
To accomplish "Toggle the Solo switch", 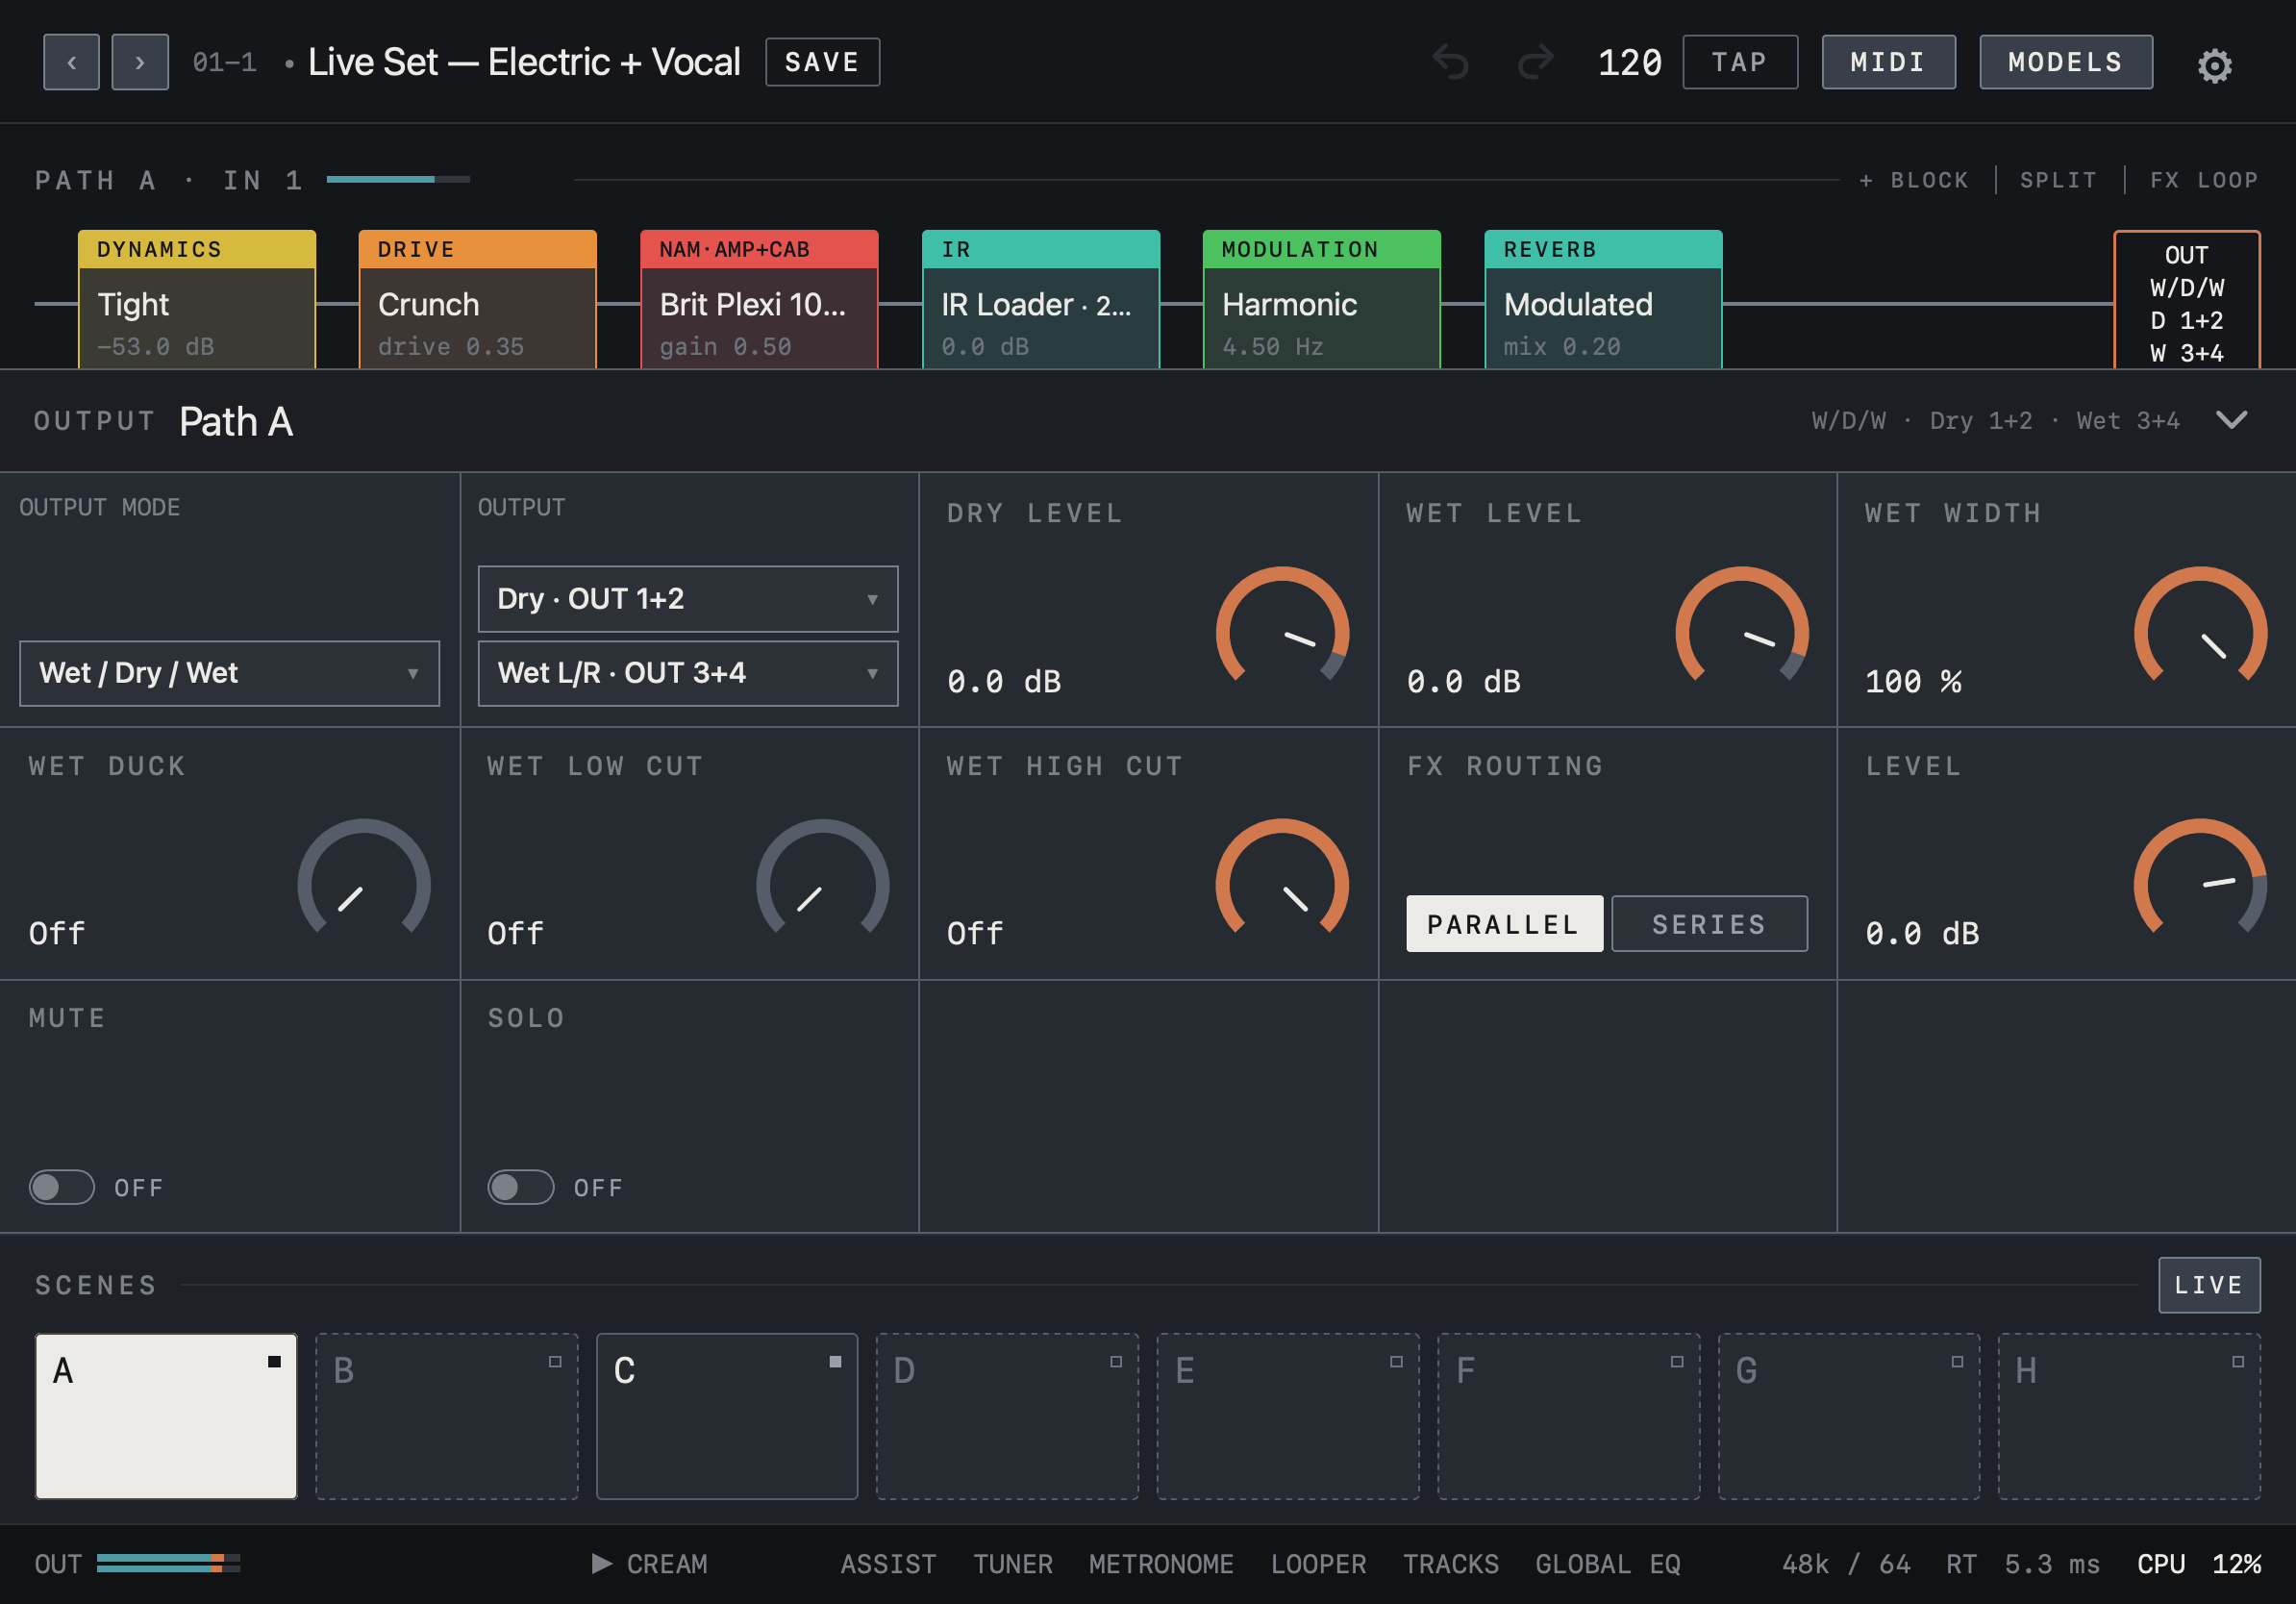I will [x=521, y=1187].
